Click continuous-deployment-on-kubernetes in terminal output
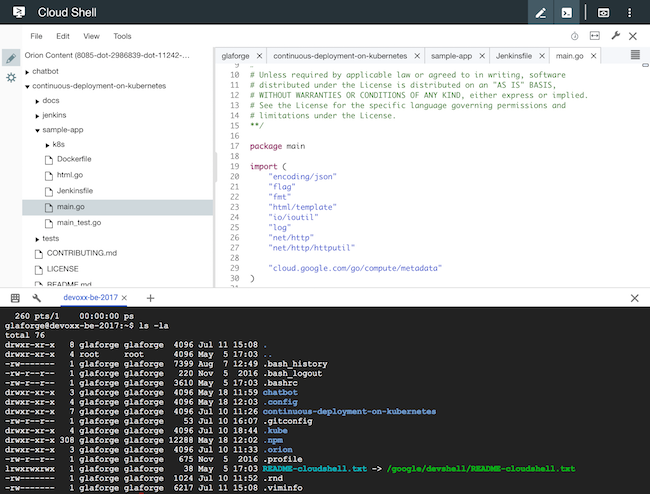Viewport: 650px width, 494px height. coord(349,412)
